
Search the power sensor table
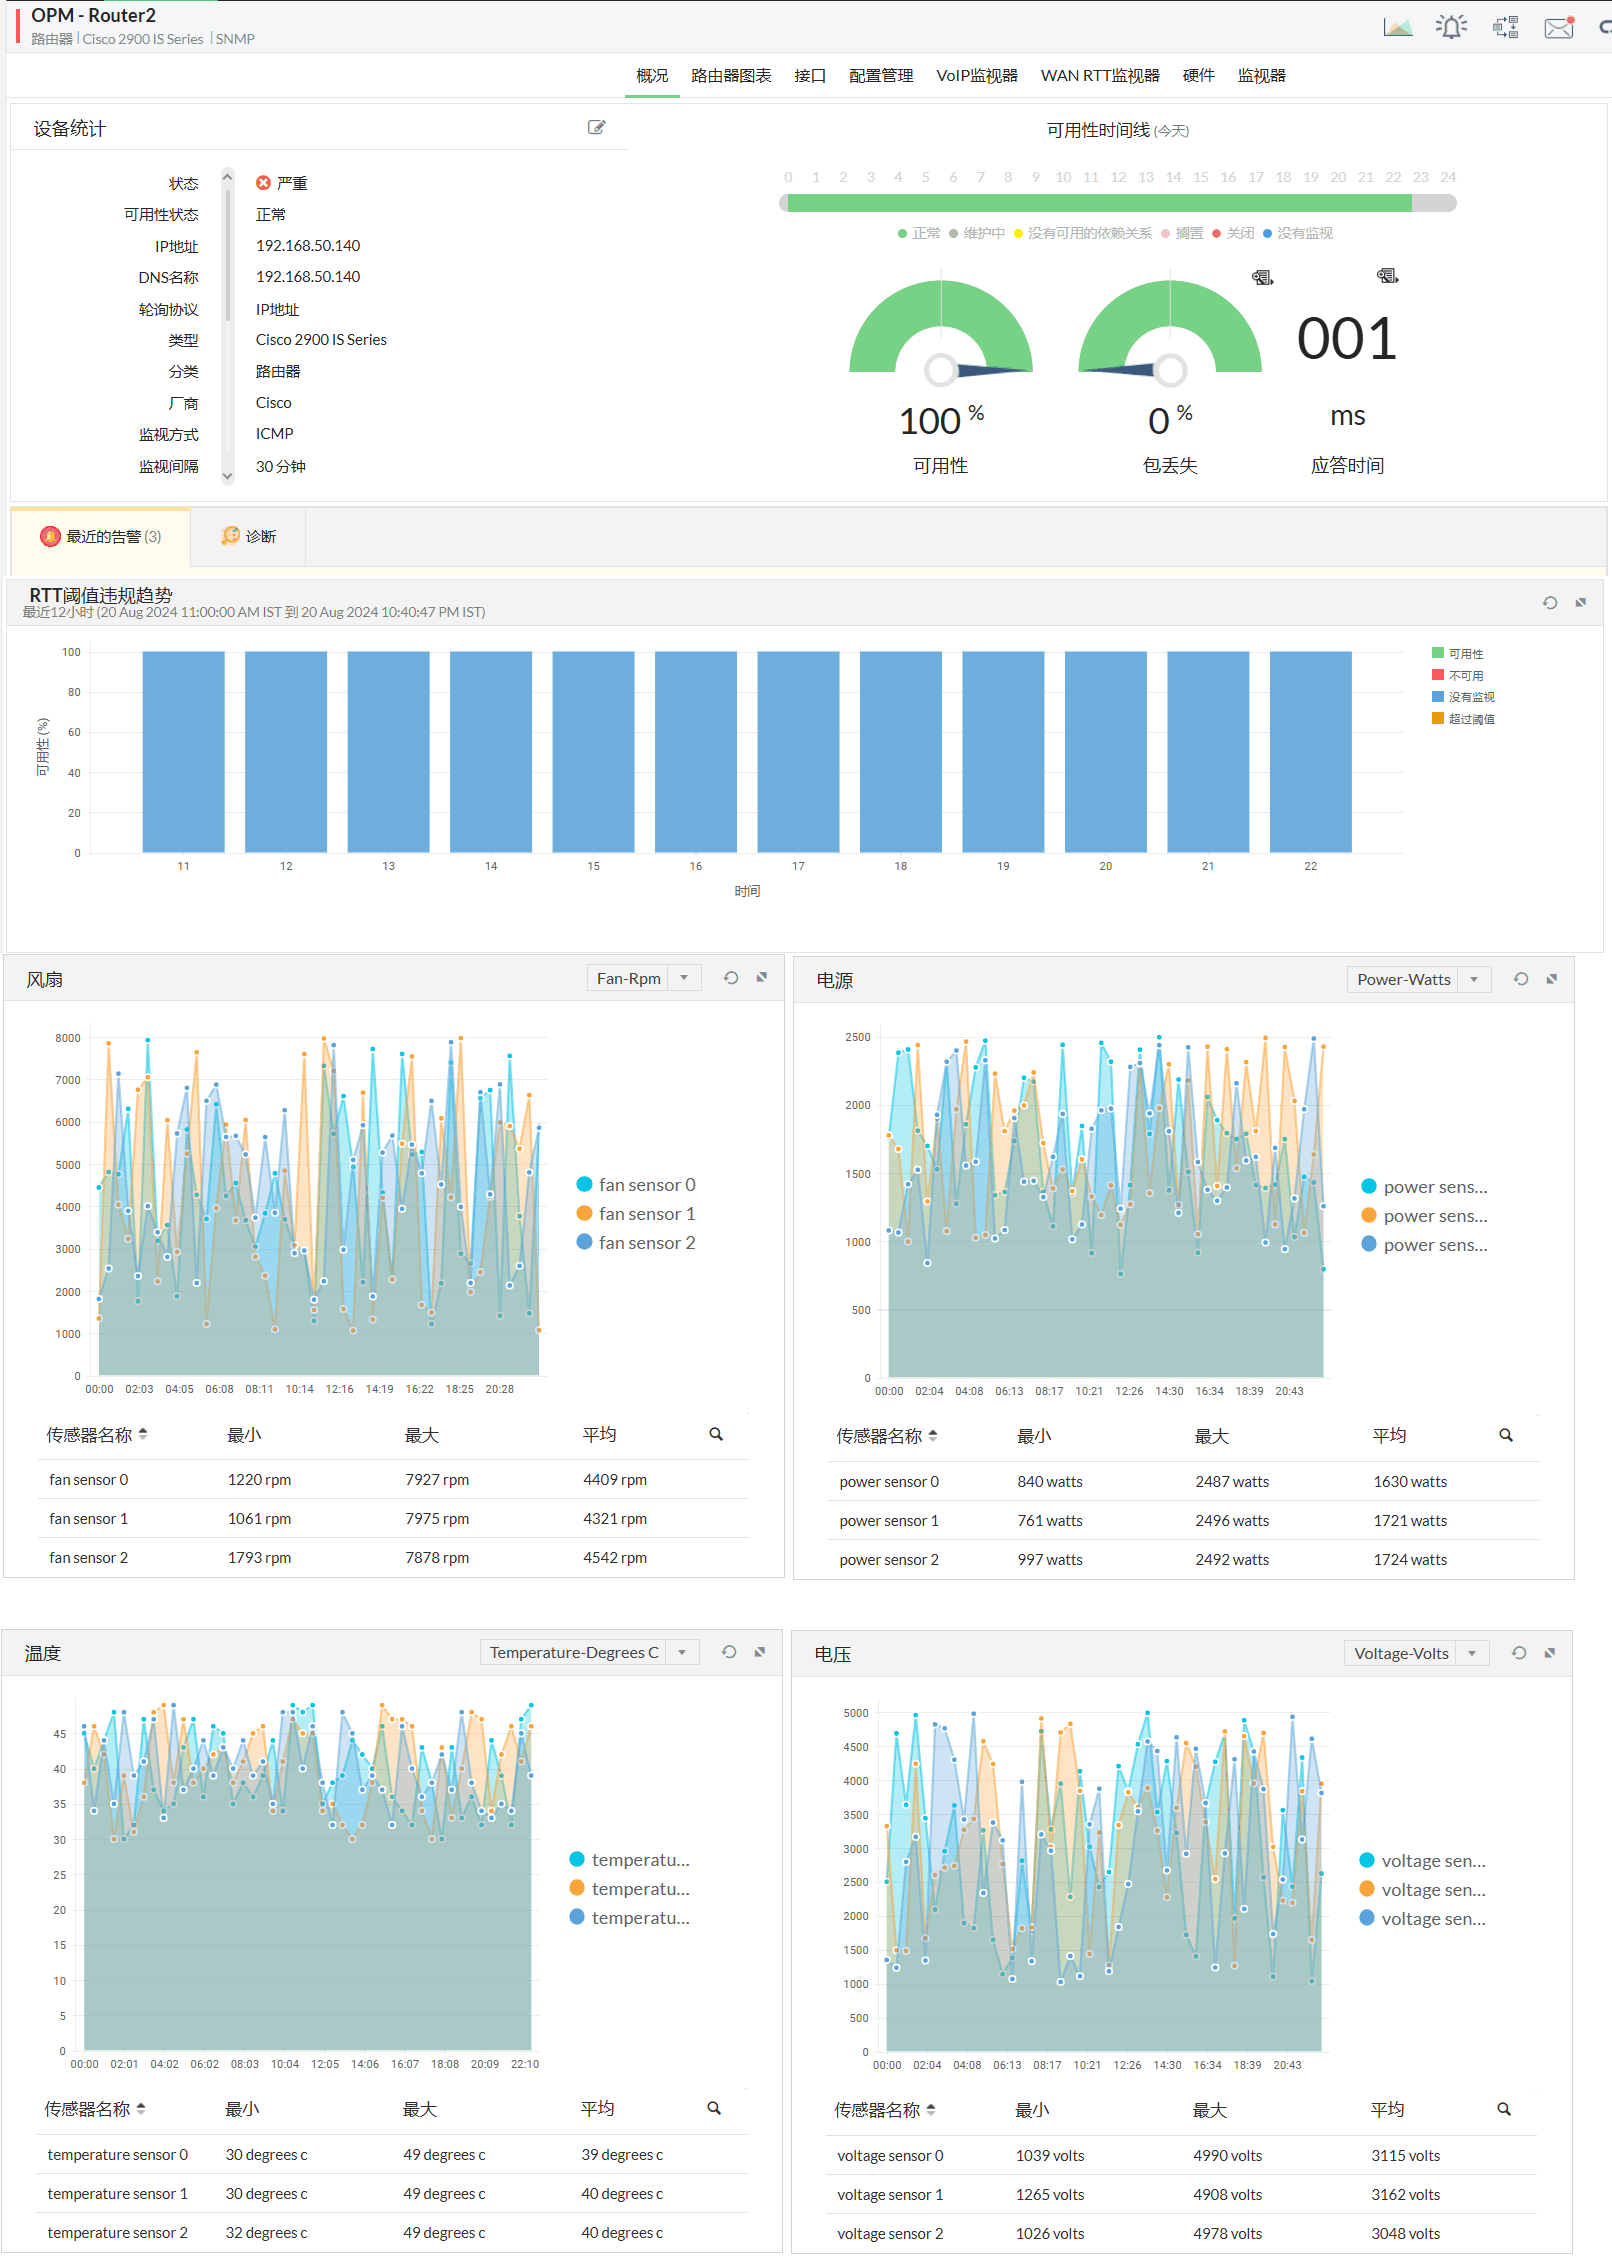point(1506,1435)
